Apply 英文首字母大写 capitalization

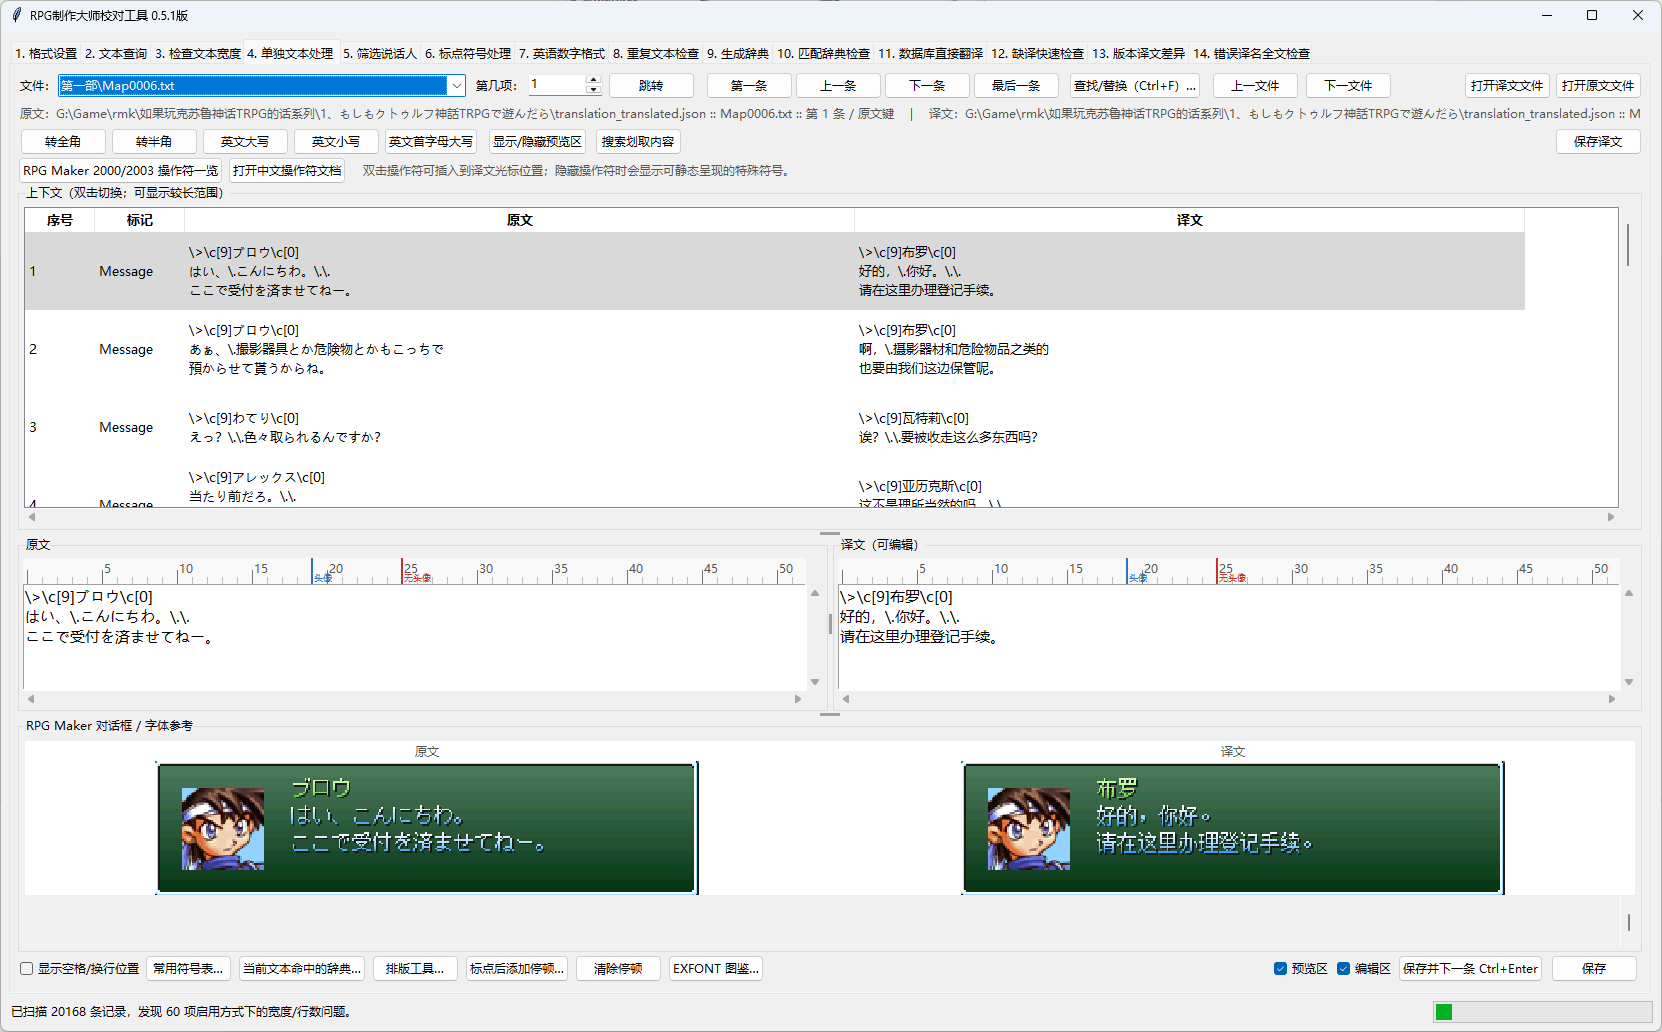point(431,142)
